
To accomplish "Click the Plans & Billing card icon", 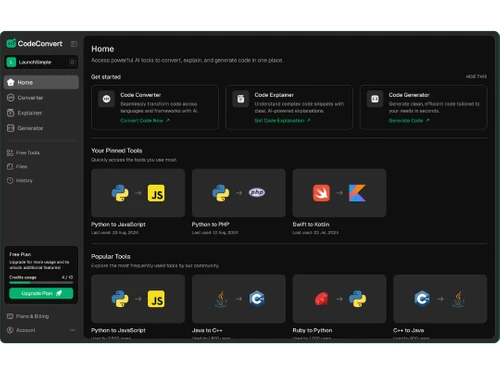I will (x=10, y=316).
